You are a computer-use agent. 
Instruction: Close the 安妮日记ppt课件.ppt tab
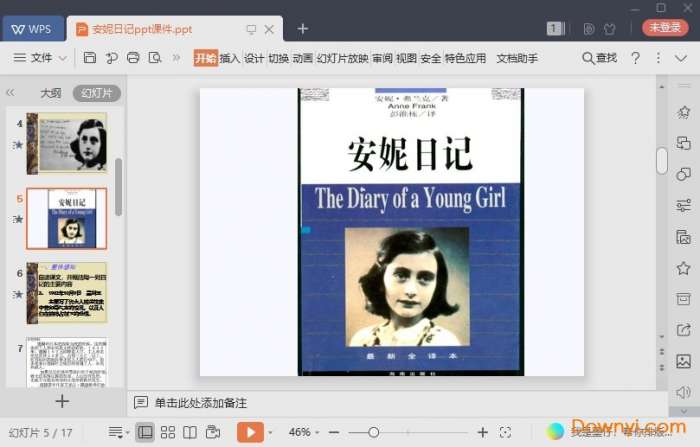pos(269,29)
